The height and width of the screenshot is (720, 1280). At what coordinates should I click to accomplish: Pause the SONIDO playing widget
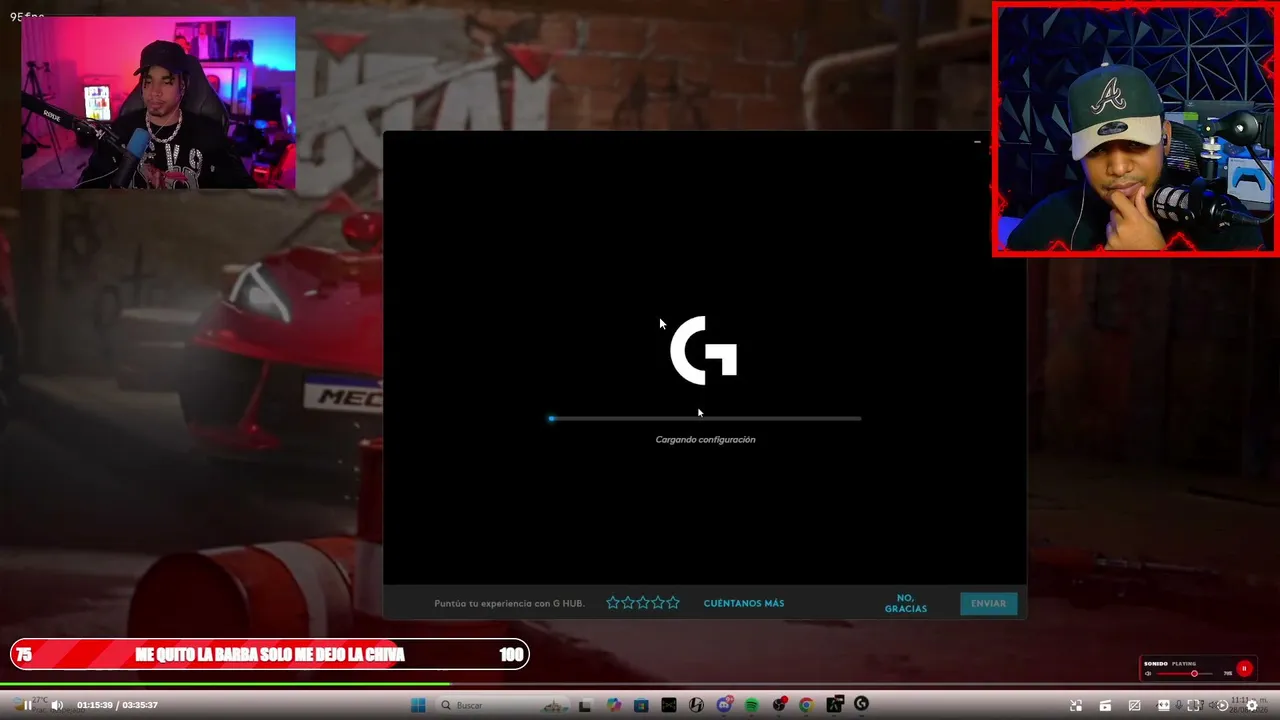(x=1244, y=668)
